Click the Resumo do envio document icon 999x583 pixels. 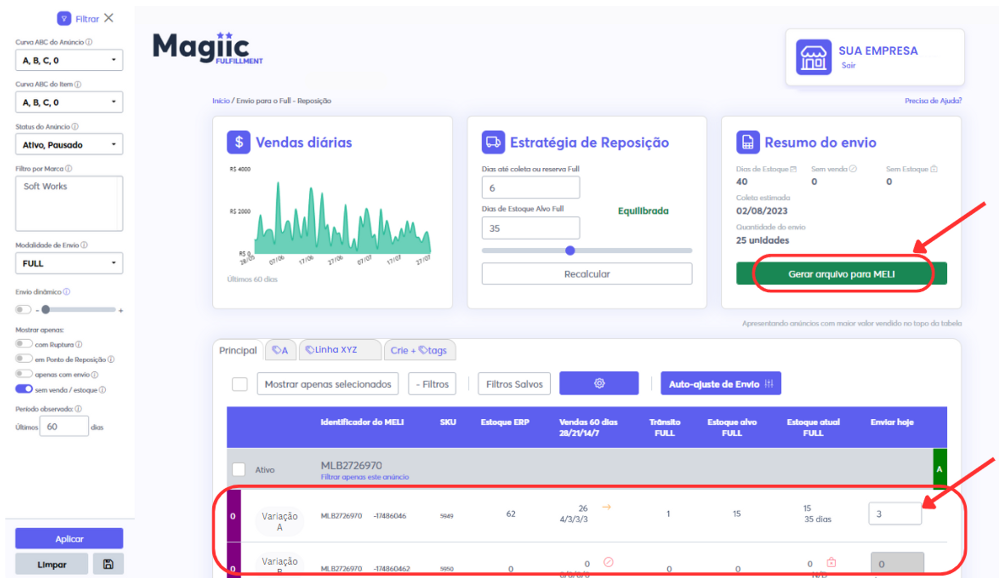pos(747,142)
